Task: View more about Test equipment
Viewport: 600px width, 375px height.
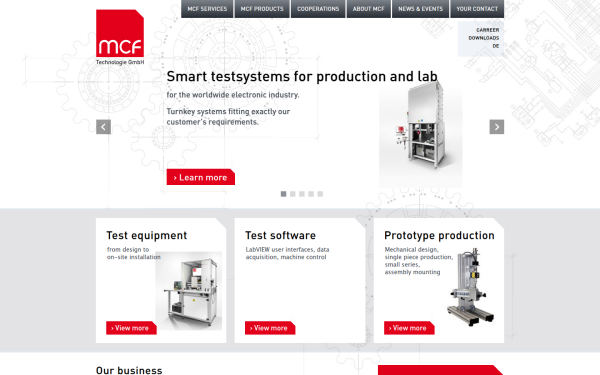Action: [131, 328]
